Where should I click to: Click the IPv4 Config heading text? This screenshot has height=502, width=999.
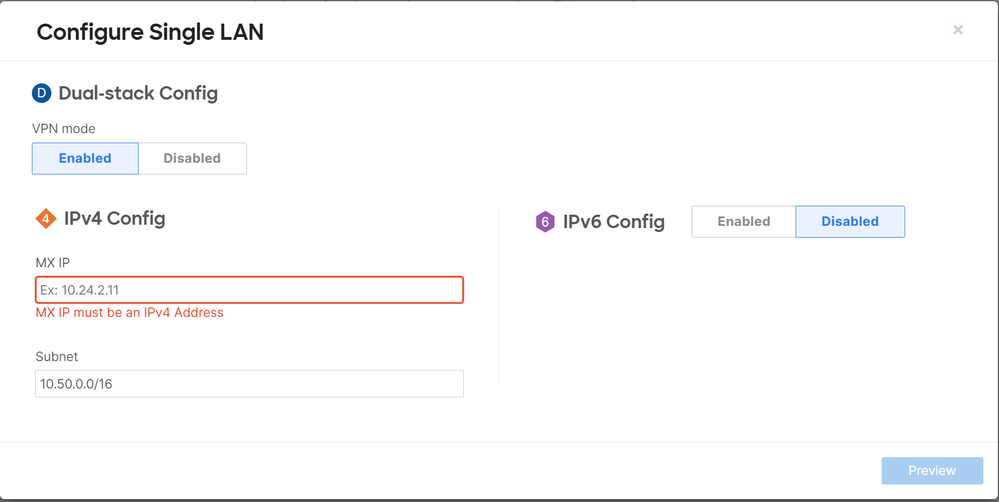(115, 219)
